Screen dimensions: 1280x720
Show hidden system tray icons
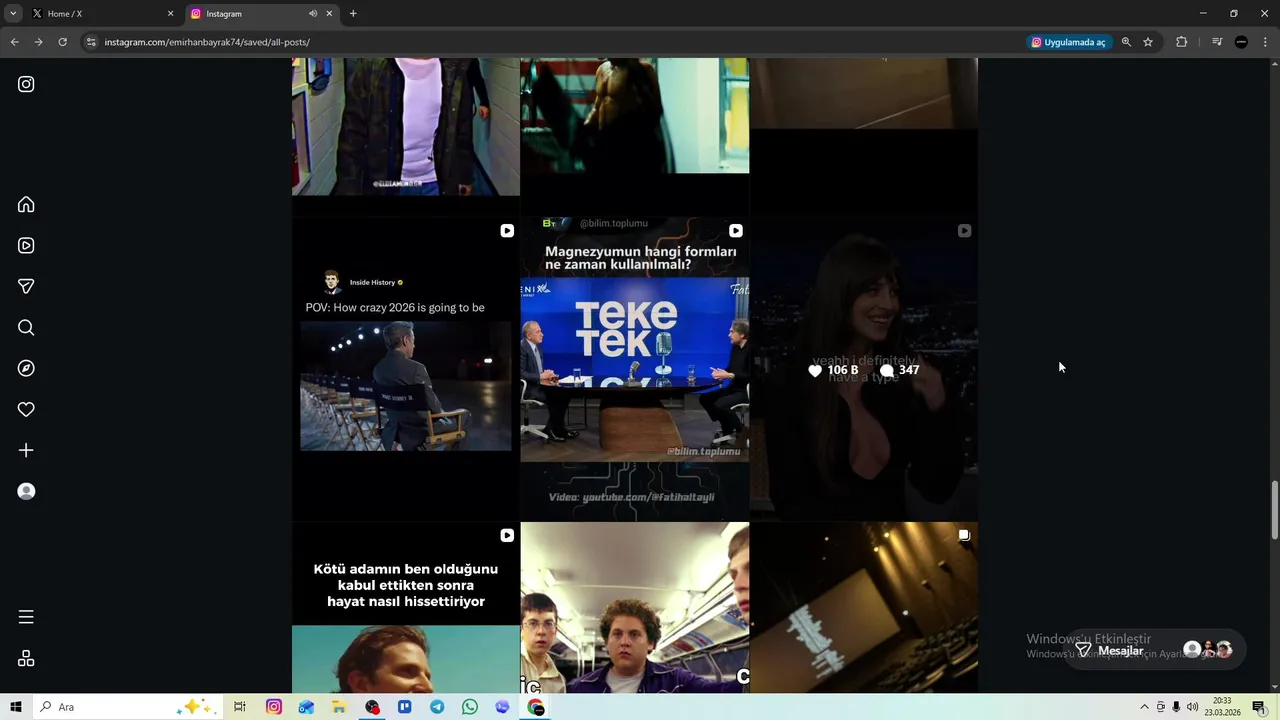coord(1145,707)
